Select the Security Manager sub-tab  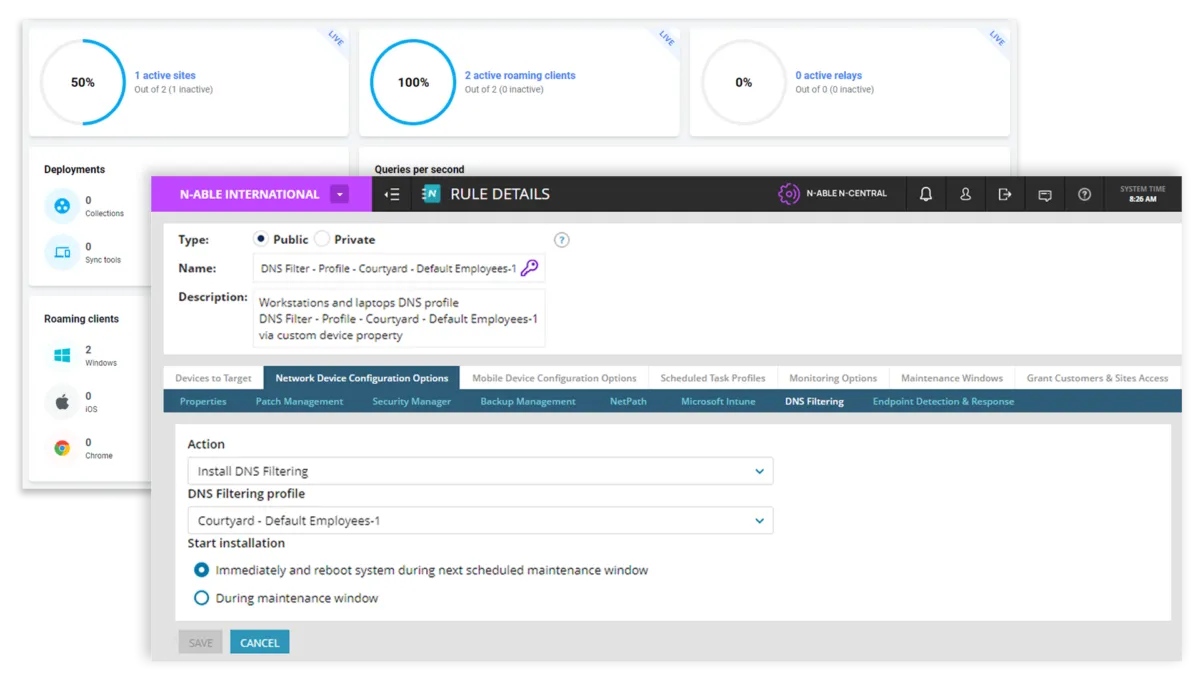(412, 401)
